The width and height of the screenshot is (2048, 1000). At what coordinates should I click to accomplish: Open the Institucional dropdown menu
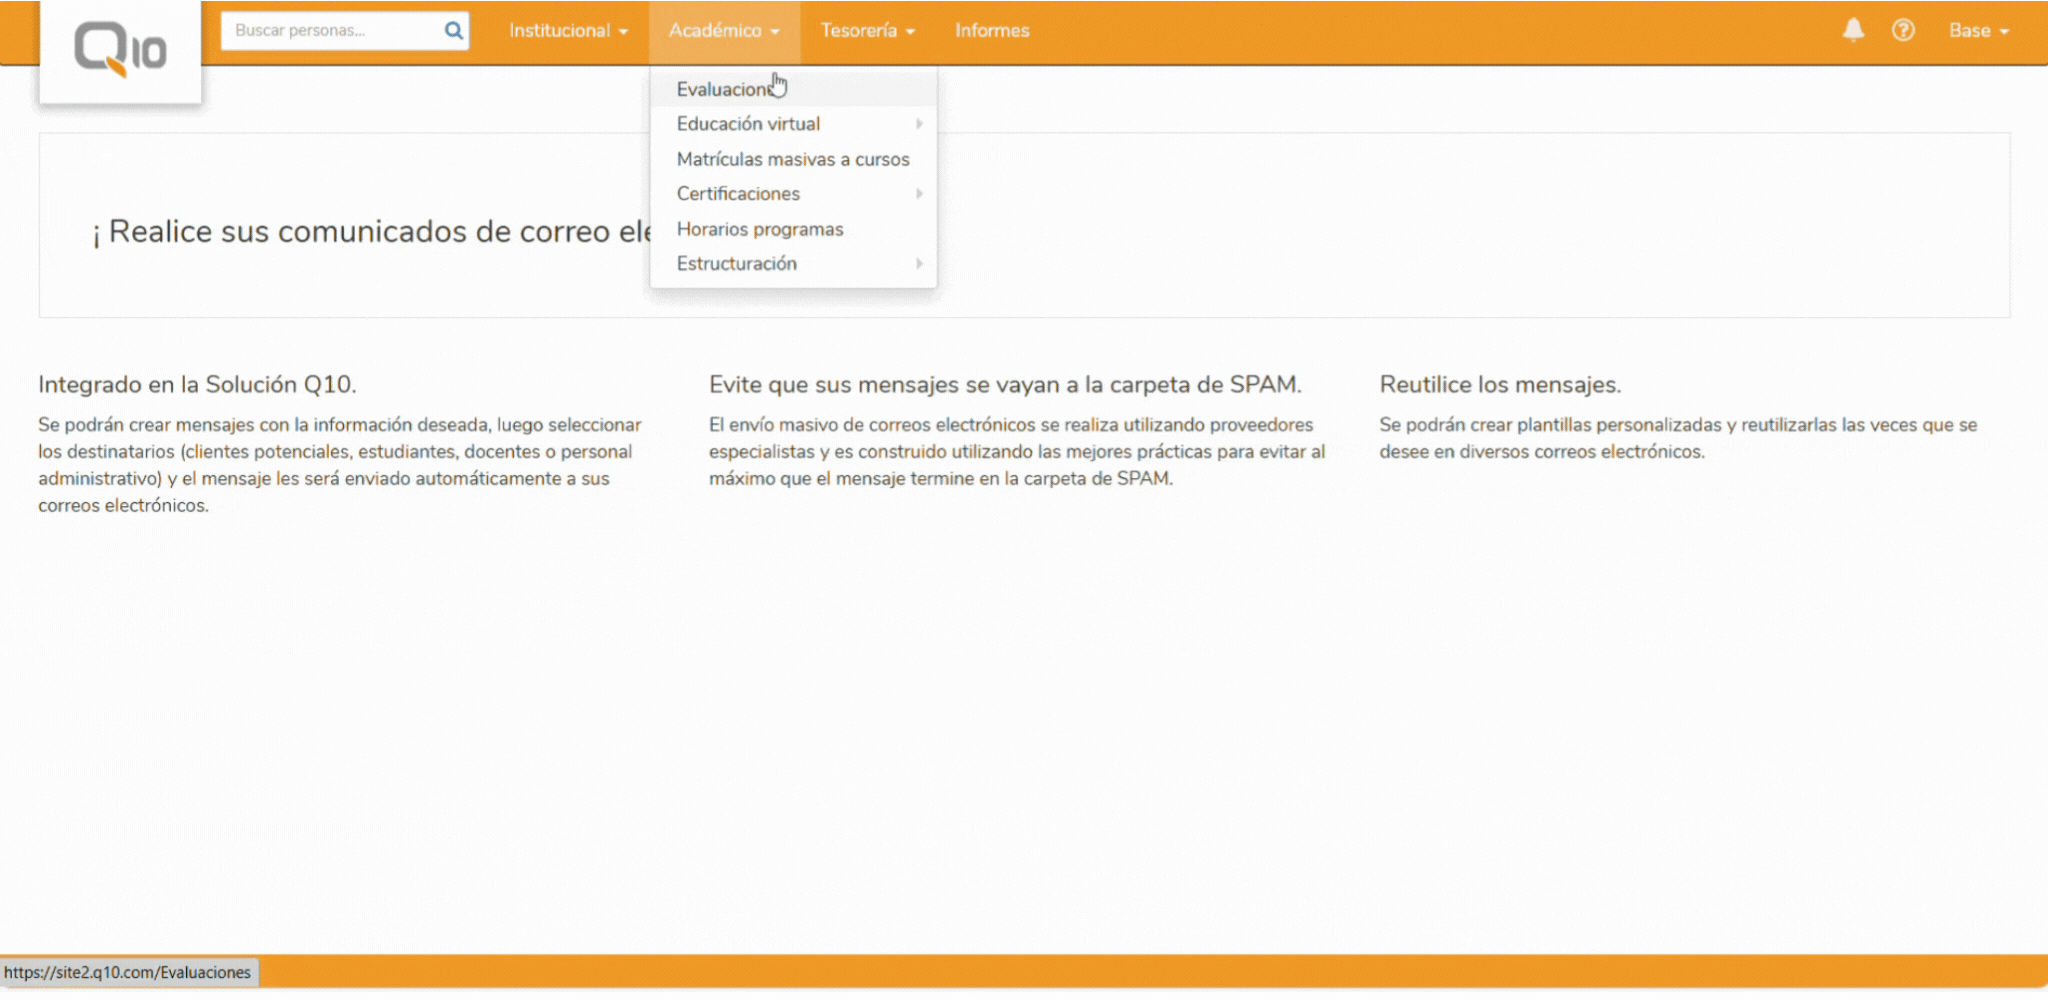click(x=567, y=30)
